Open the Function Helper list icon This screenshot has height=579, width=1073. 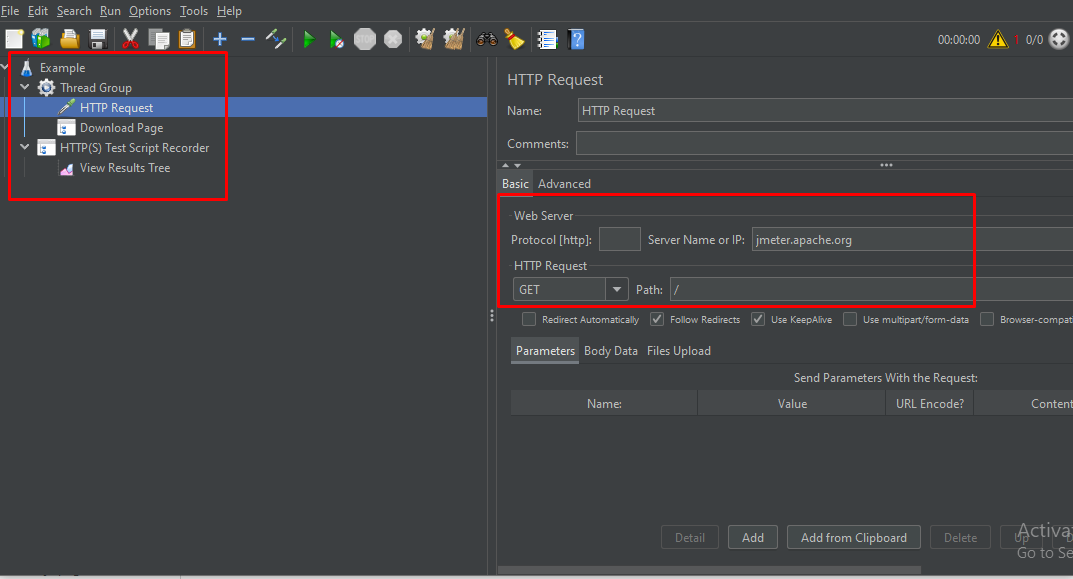tap(547, 39)
